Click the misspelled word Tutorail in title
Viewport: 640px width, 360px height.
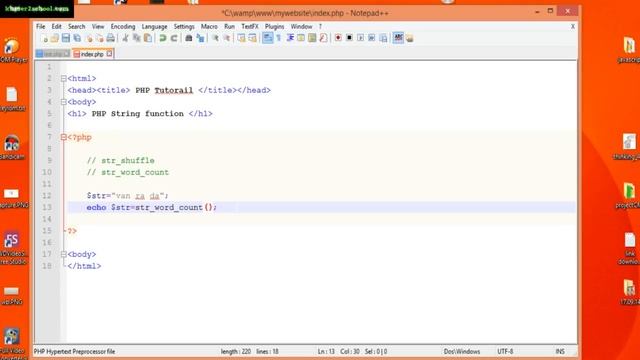pyautogui.click(x=173, y=90)
